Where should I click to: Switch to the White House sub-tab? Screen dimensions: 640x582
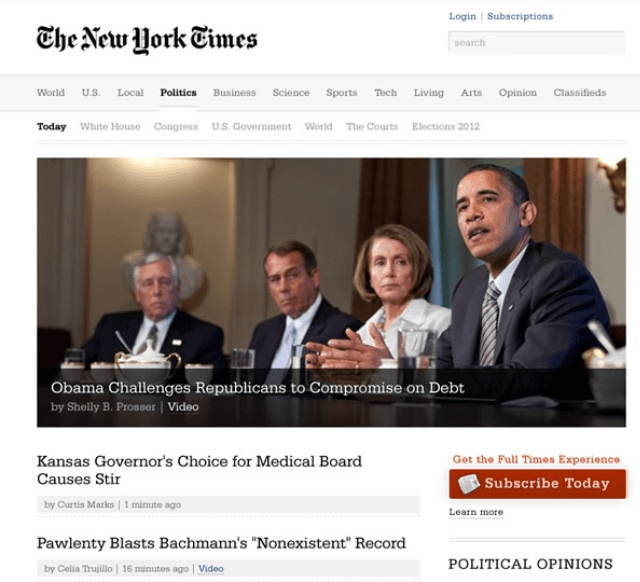(x=110, y=127)
